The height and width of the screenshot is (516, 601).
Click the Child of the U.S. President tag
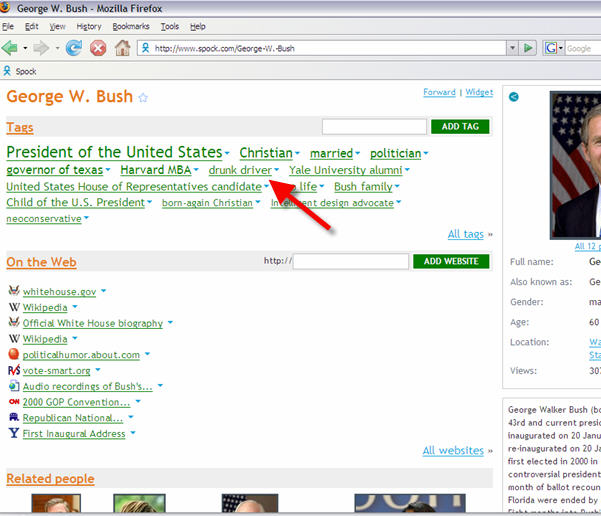tap(76, 202)
